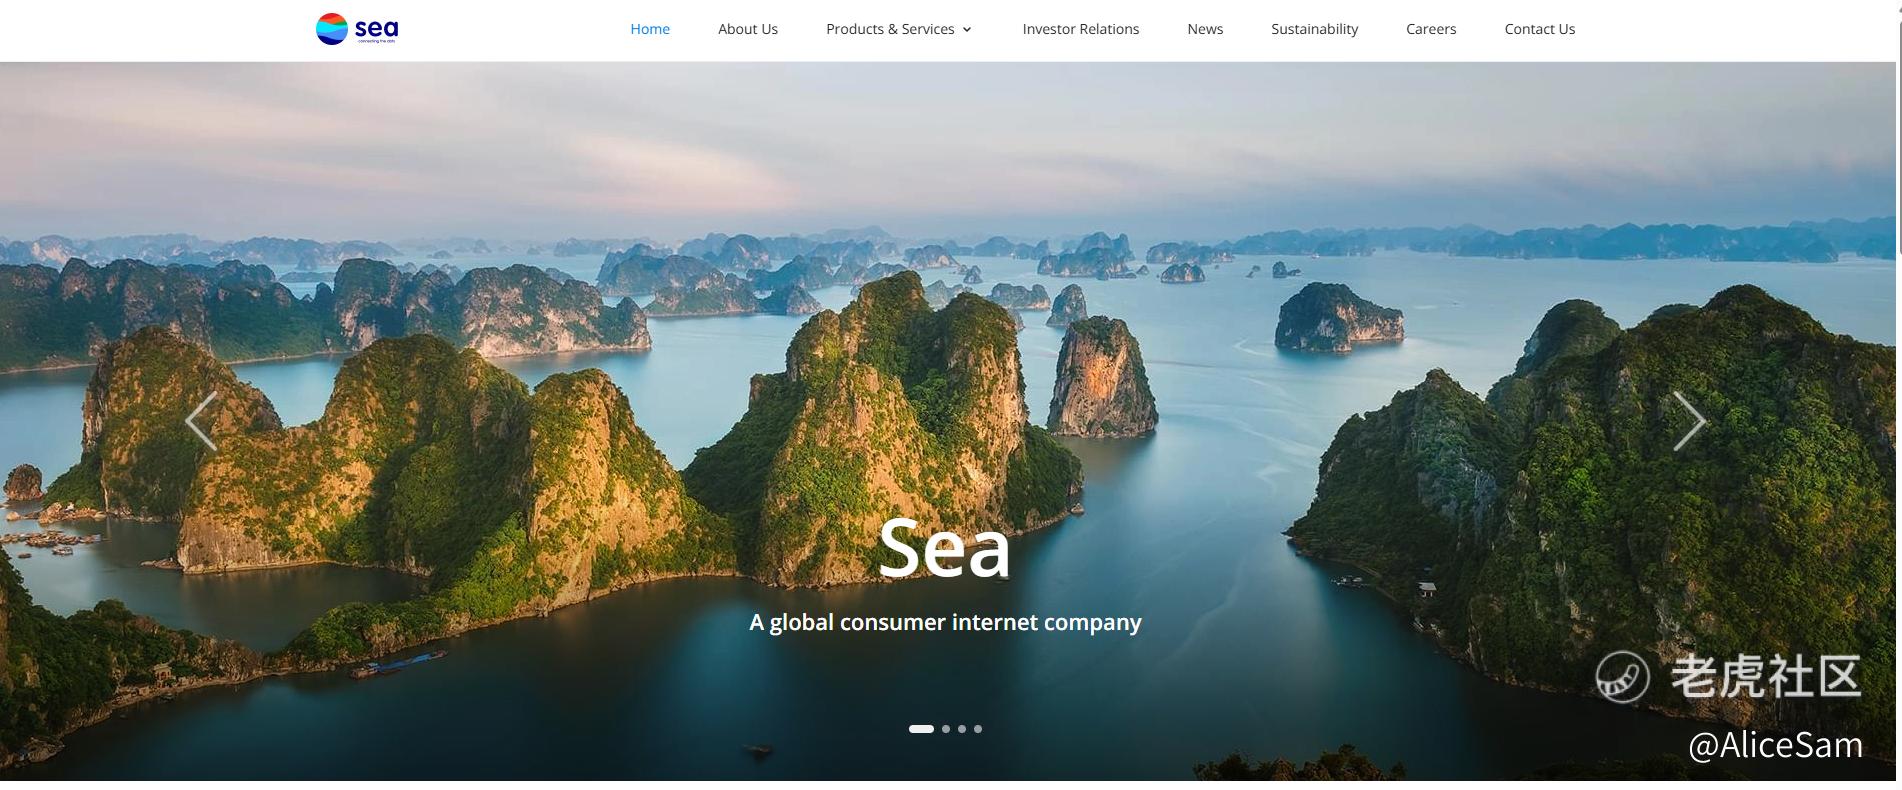Navigate to Investor Relations
1902x790 pixels.
pos(1081,29)
